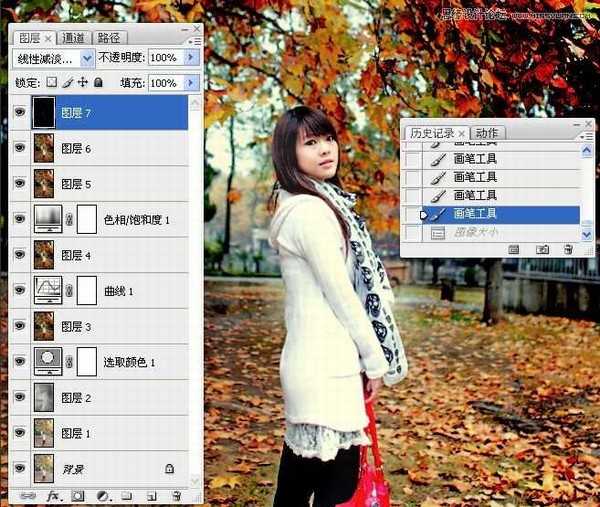Viewport: 600px width, 507px height.
Task: Switch to 通道 tab
Action: (73, 38)
